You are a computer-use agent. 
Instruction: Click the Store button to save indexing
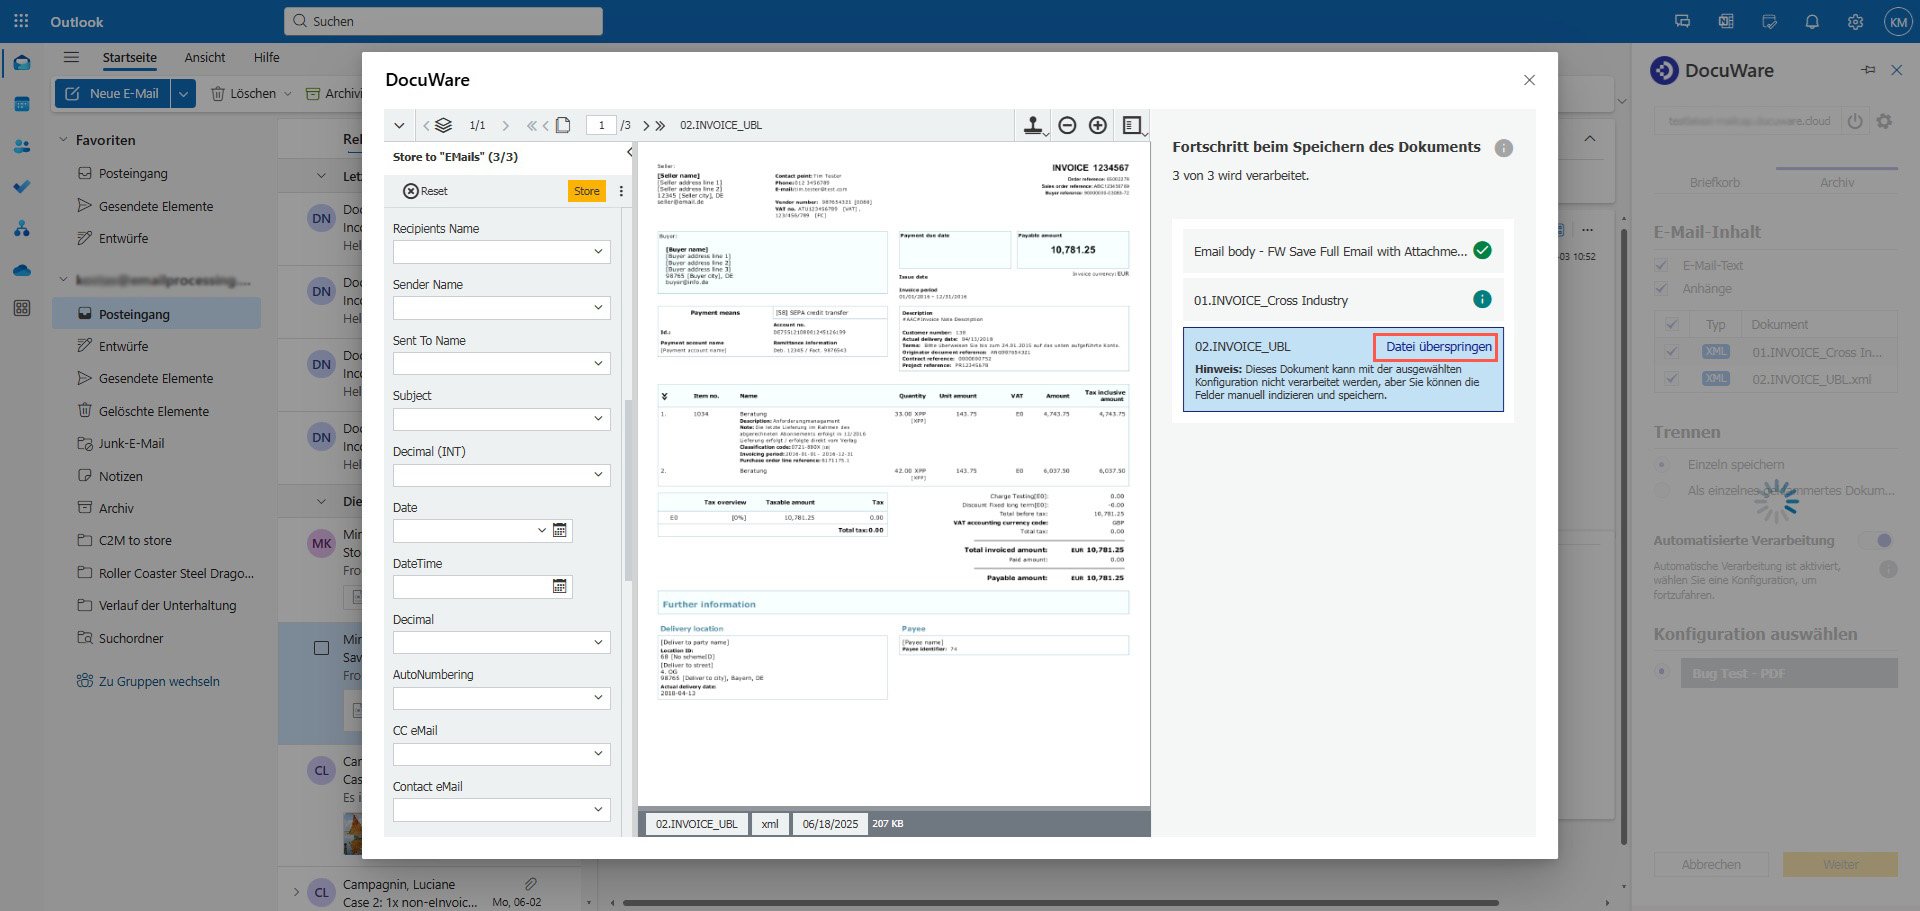[x=586, y=190]
